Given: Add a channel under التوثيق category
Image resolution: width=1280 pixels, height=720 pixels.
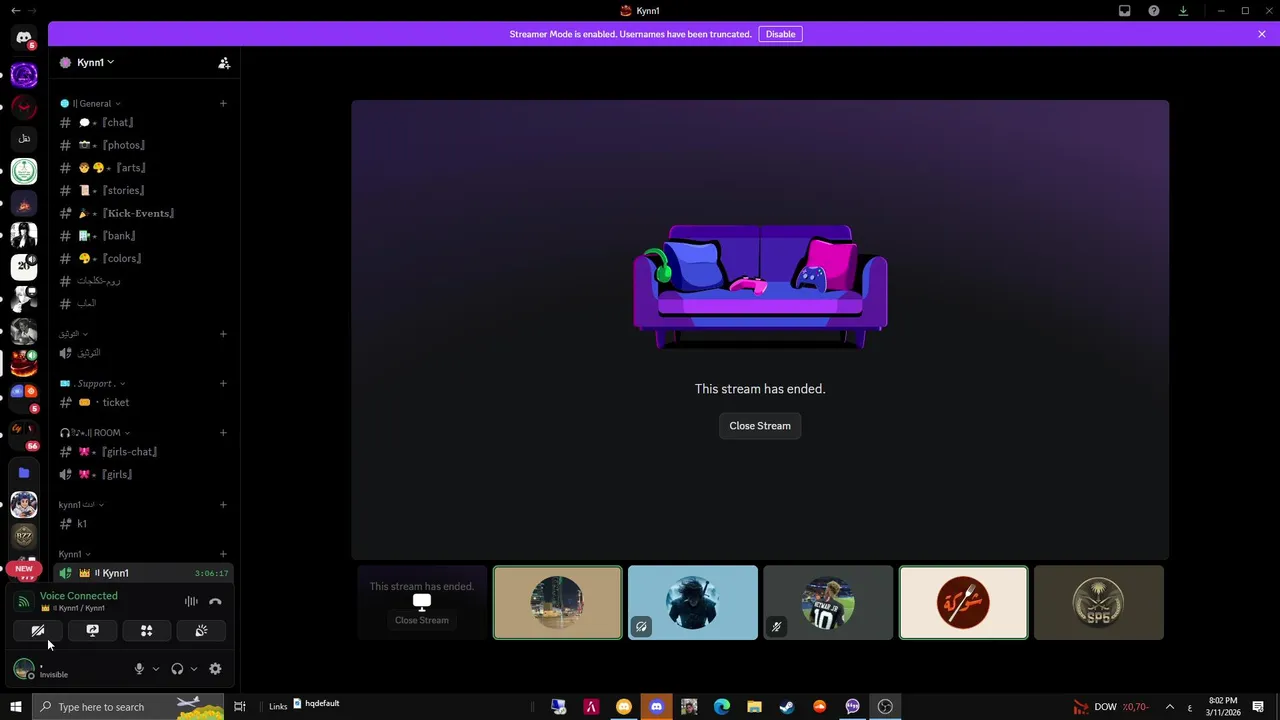Looking at the screenshot, I should [223, 334].
